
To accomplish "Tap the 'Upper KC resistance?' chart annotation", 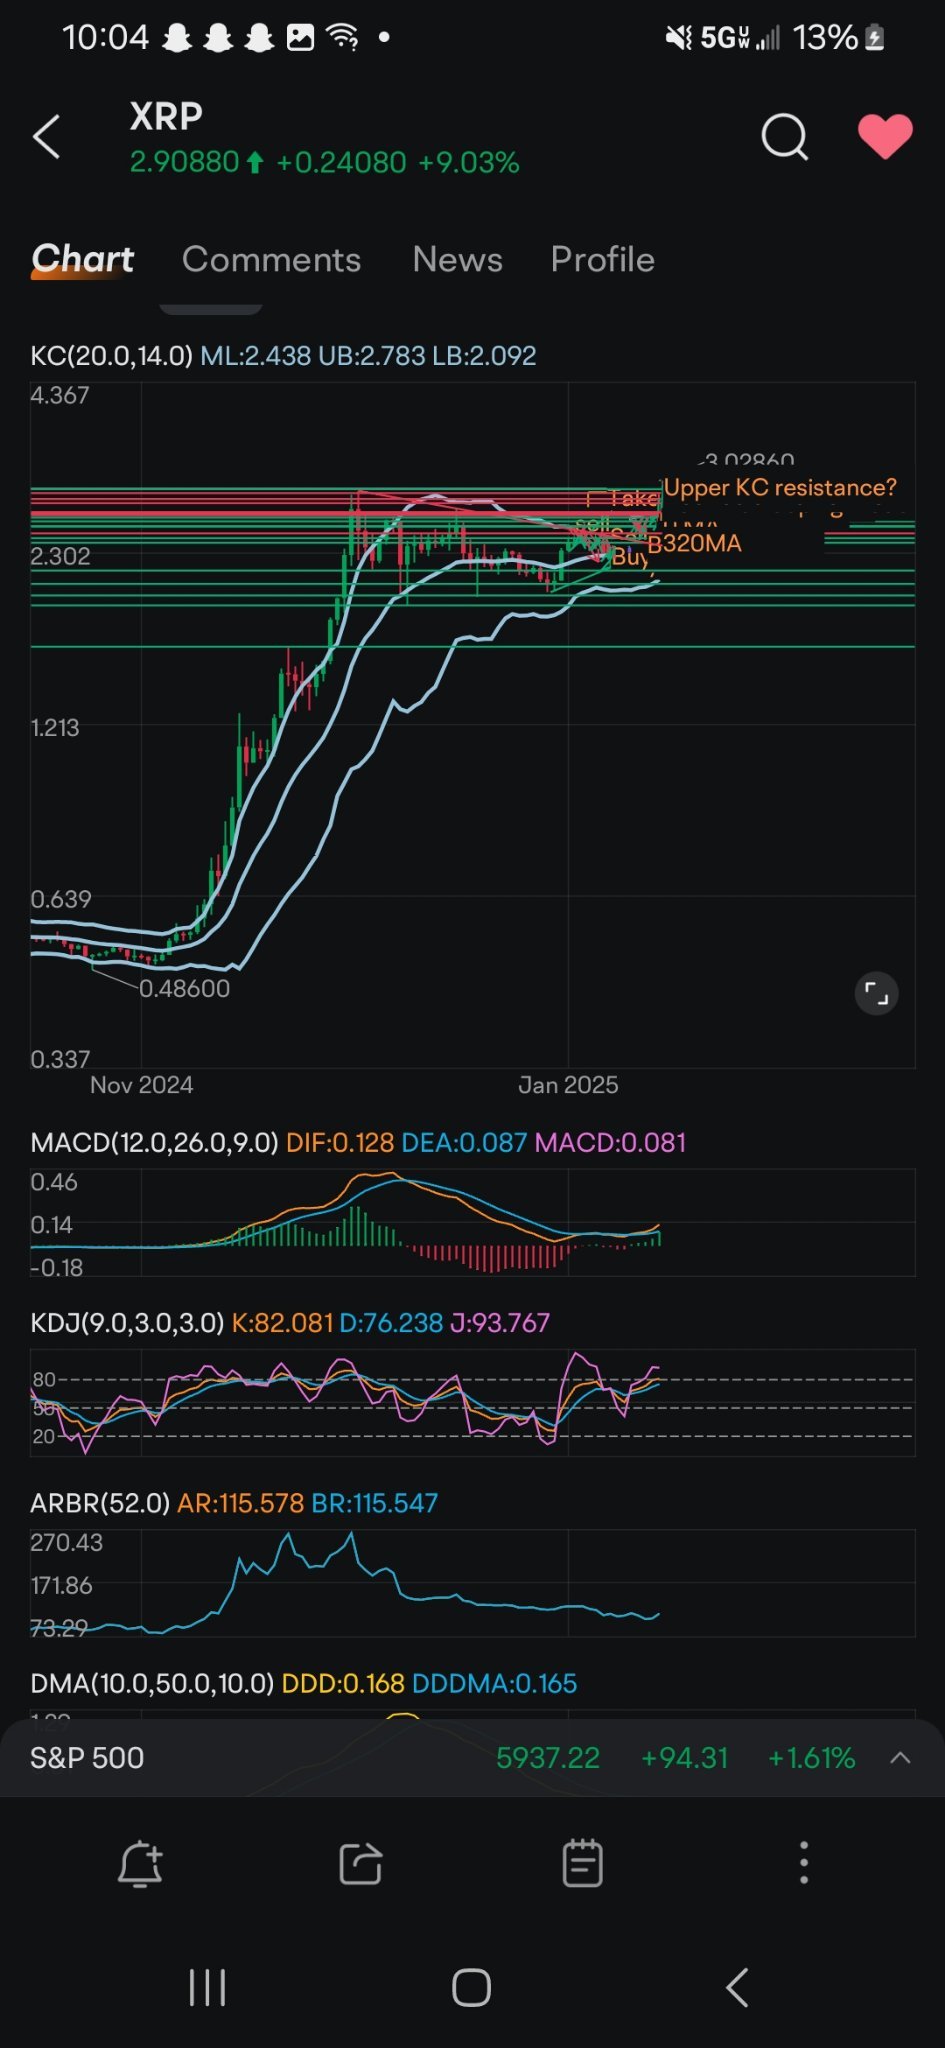I will (x=780, y=488).
